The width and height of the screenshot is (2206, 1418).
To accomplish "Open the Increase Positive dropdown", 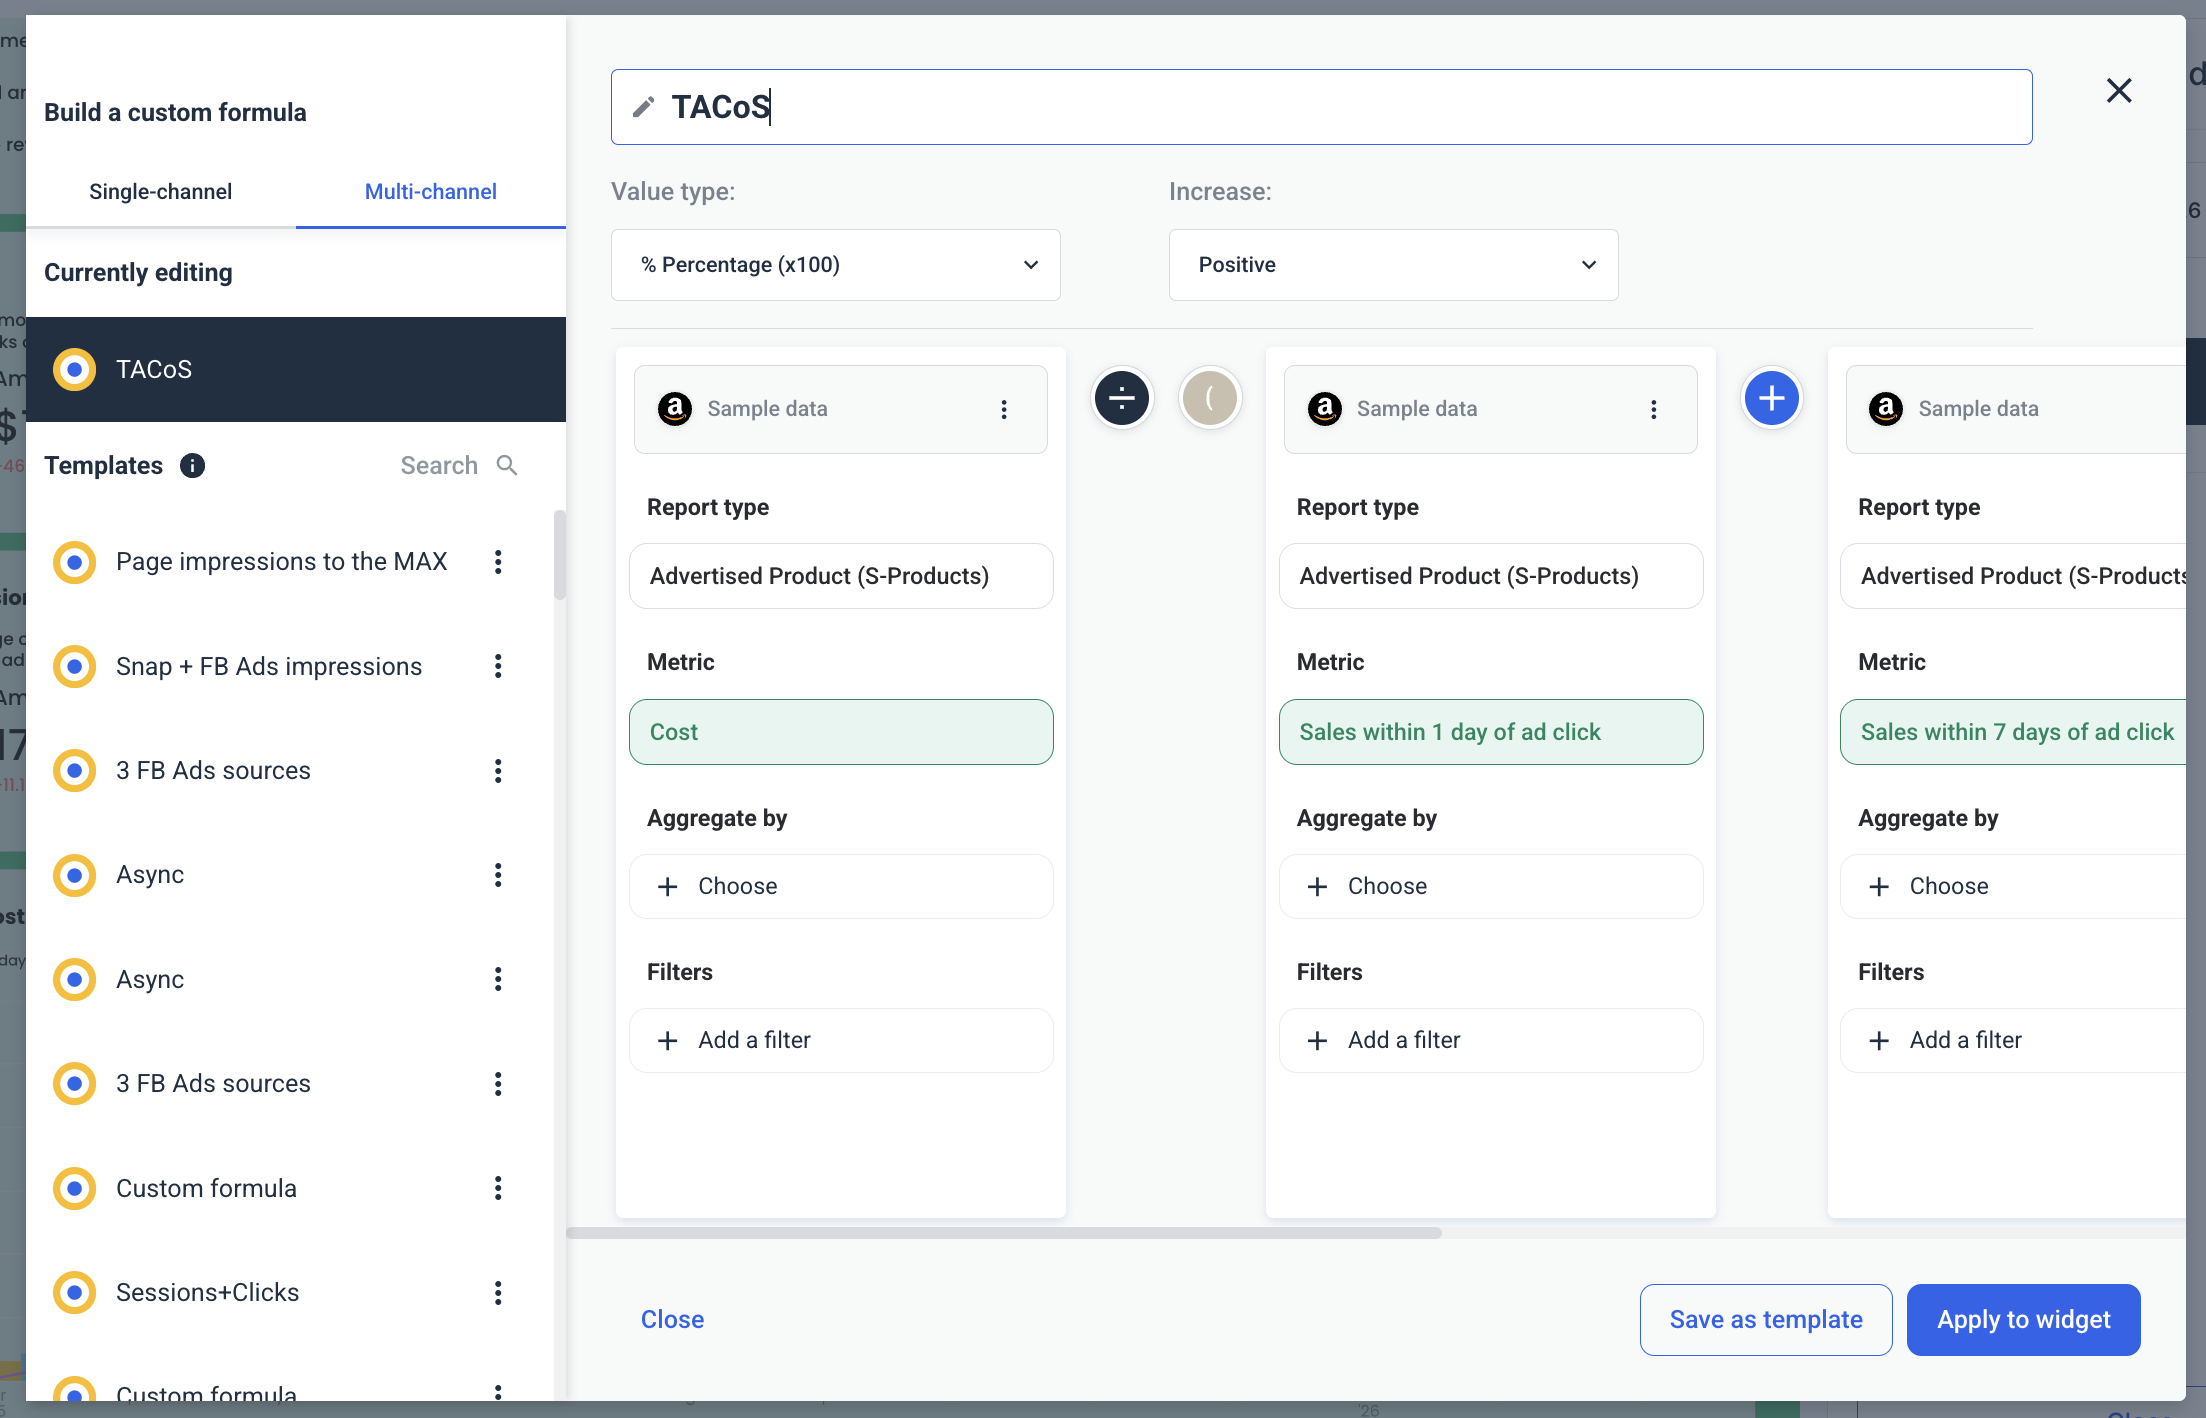I will pyautogui.click(x=1392, y=265).
